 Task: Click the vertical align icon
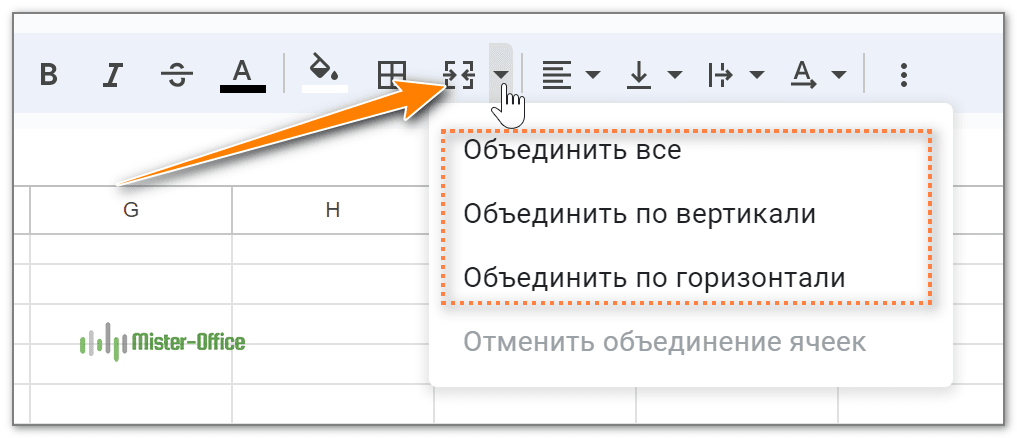click(x=639, y=75)
